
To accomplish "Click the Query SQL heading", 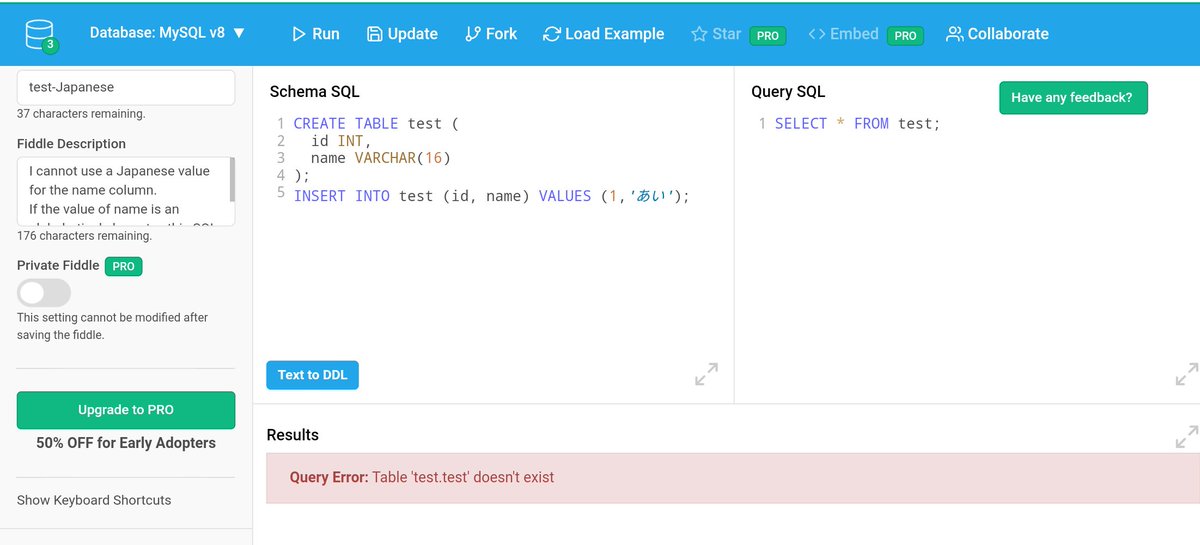I will click(x=788, y=92).
